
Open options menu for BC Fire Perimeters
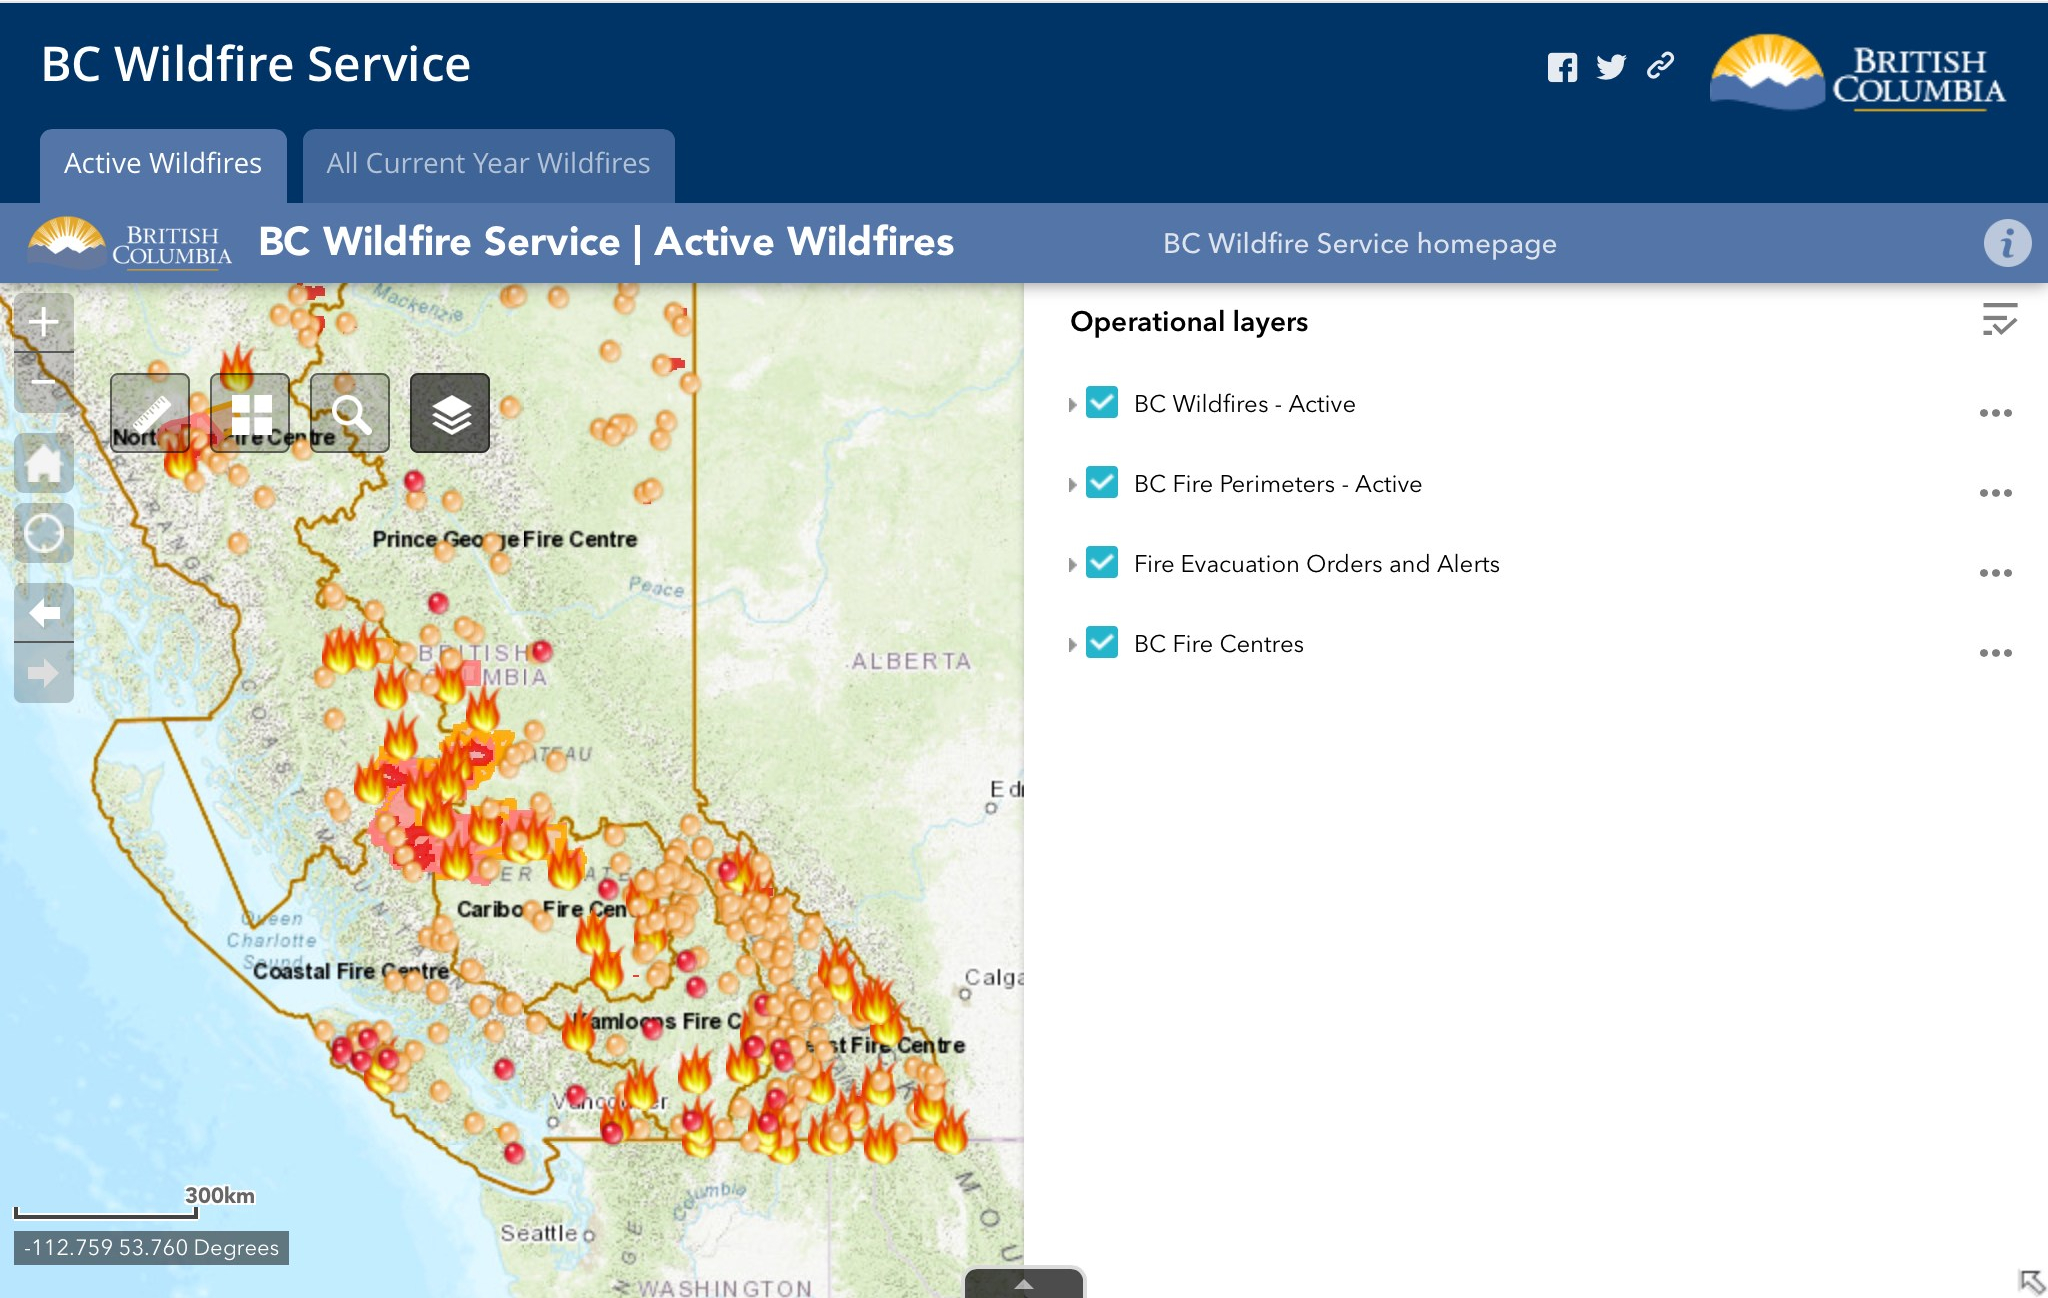click(1995, 493)
